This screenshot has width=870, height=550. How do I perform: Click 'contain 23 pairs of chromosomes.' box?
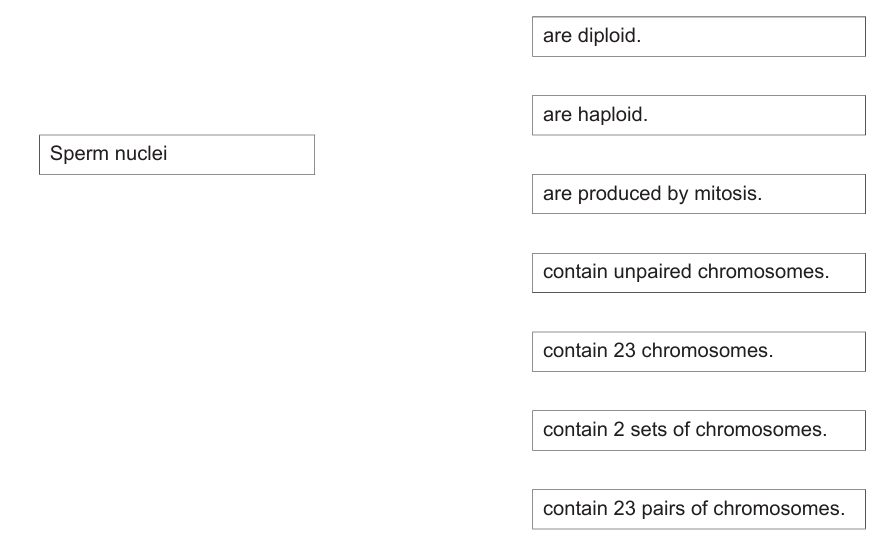click(698, 509)
